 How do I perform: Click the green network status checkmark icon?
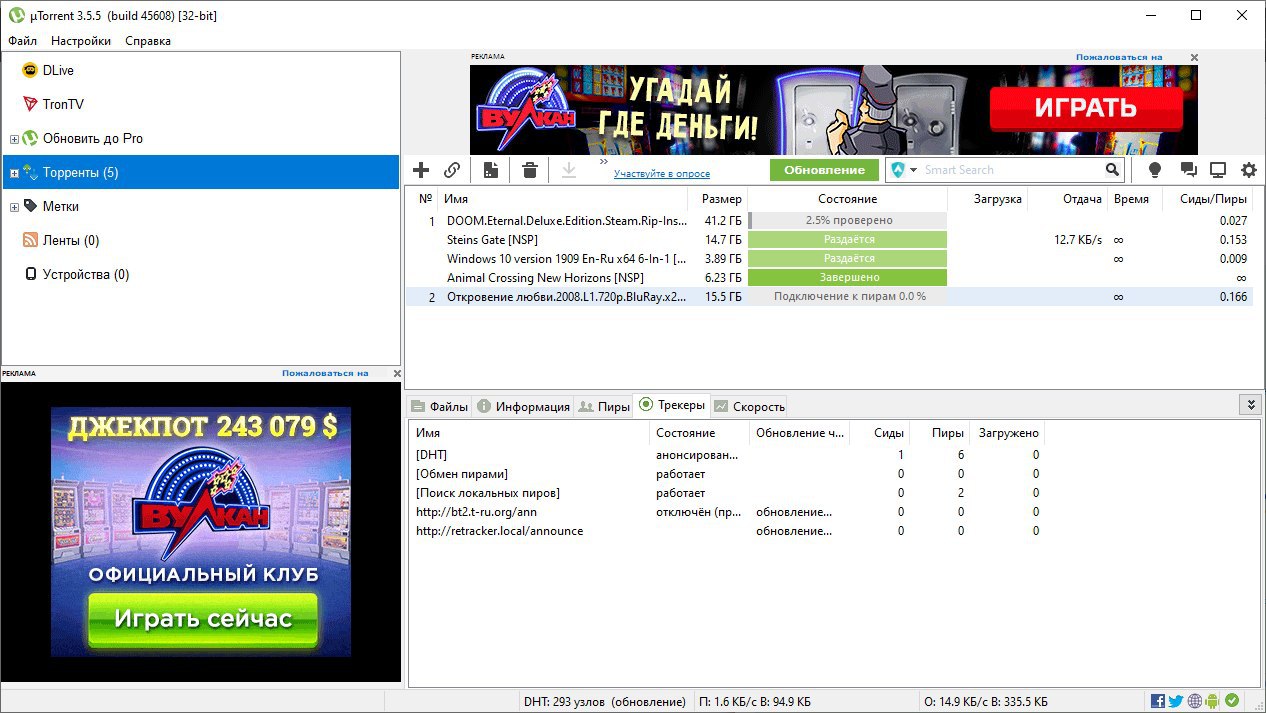[1232, 701]
